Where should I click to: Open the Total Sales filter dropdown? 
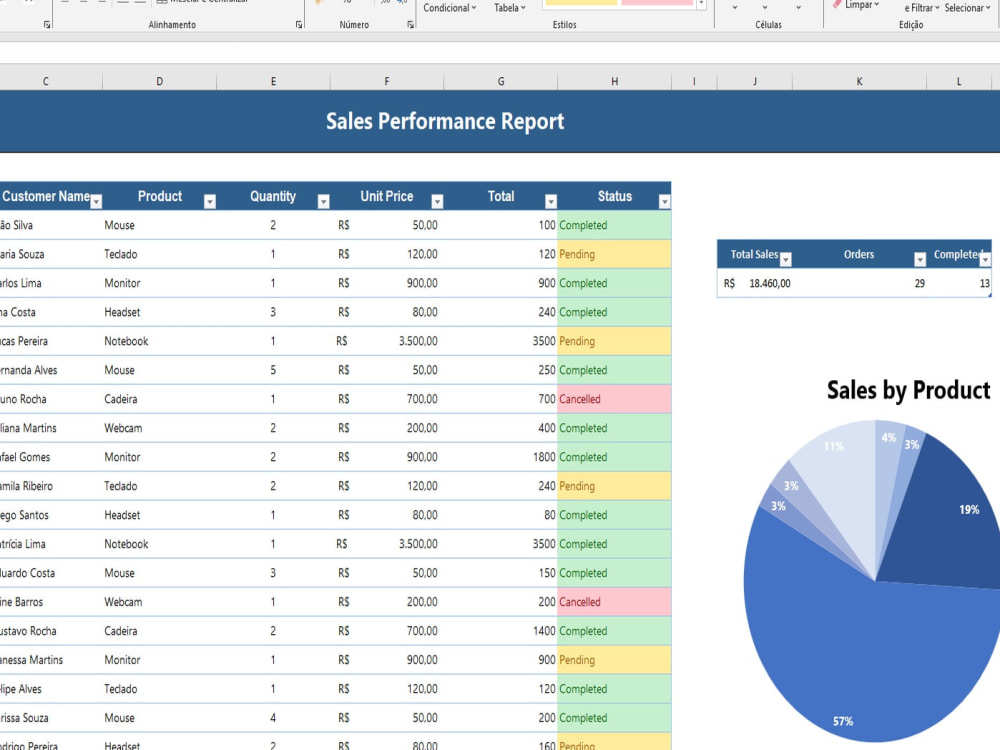786,260
